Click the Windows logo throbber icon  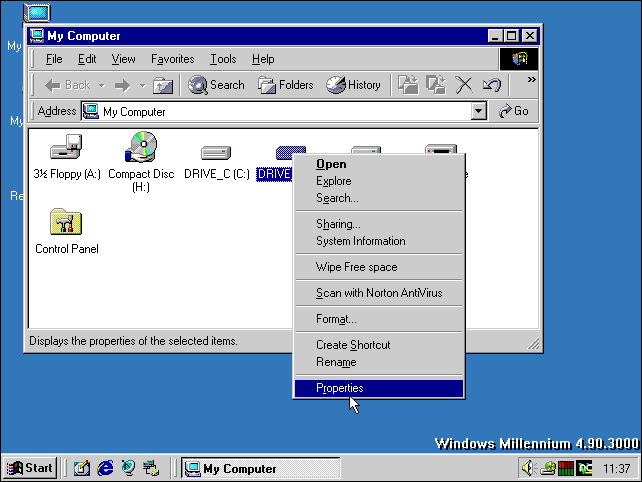(x=519, y=59)
